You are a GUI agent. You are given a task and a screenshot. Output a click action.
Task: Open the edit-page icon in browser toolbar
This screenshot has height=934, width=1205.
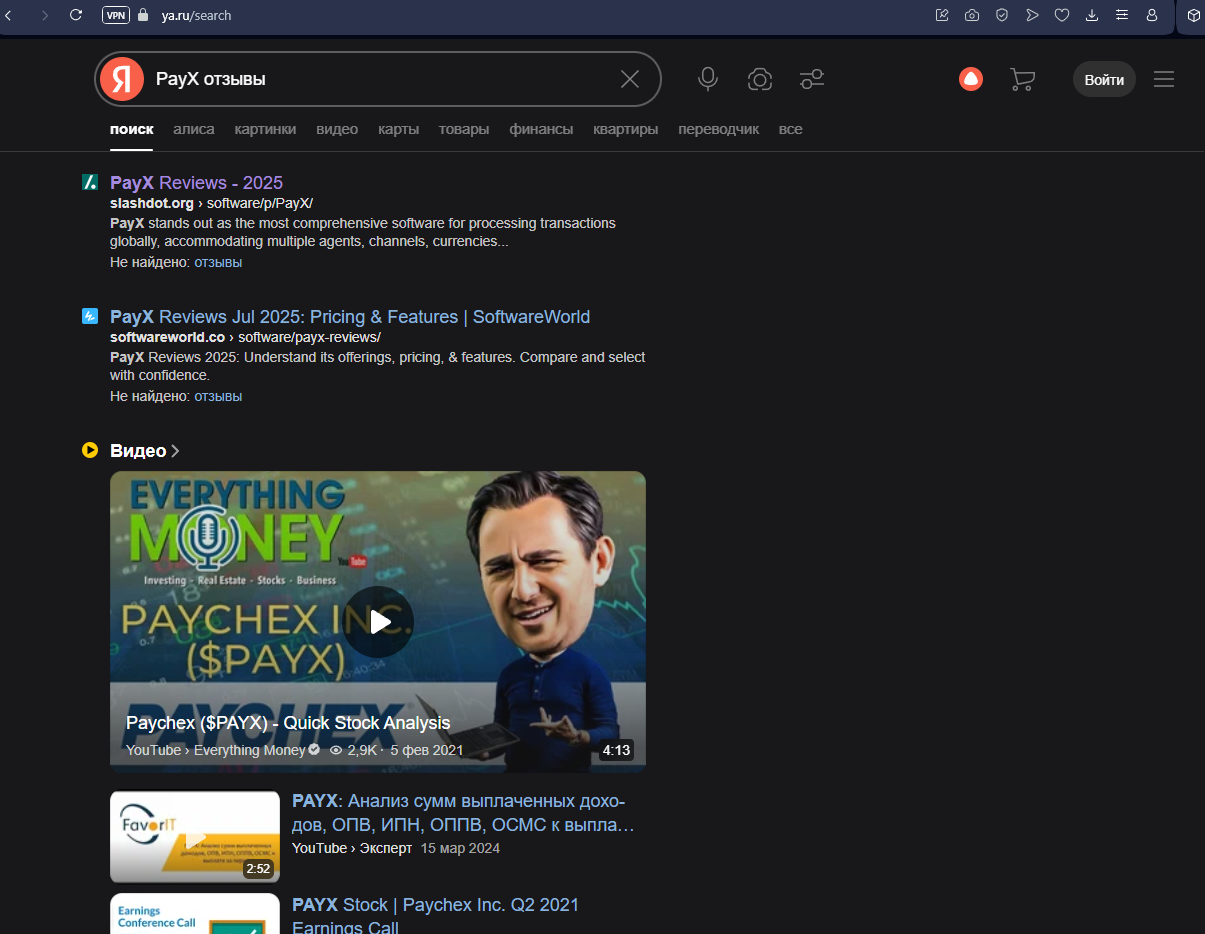(942, 15)
